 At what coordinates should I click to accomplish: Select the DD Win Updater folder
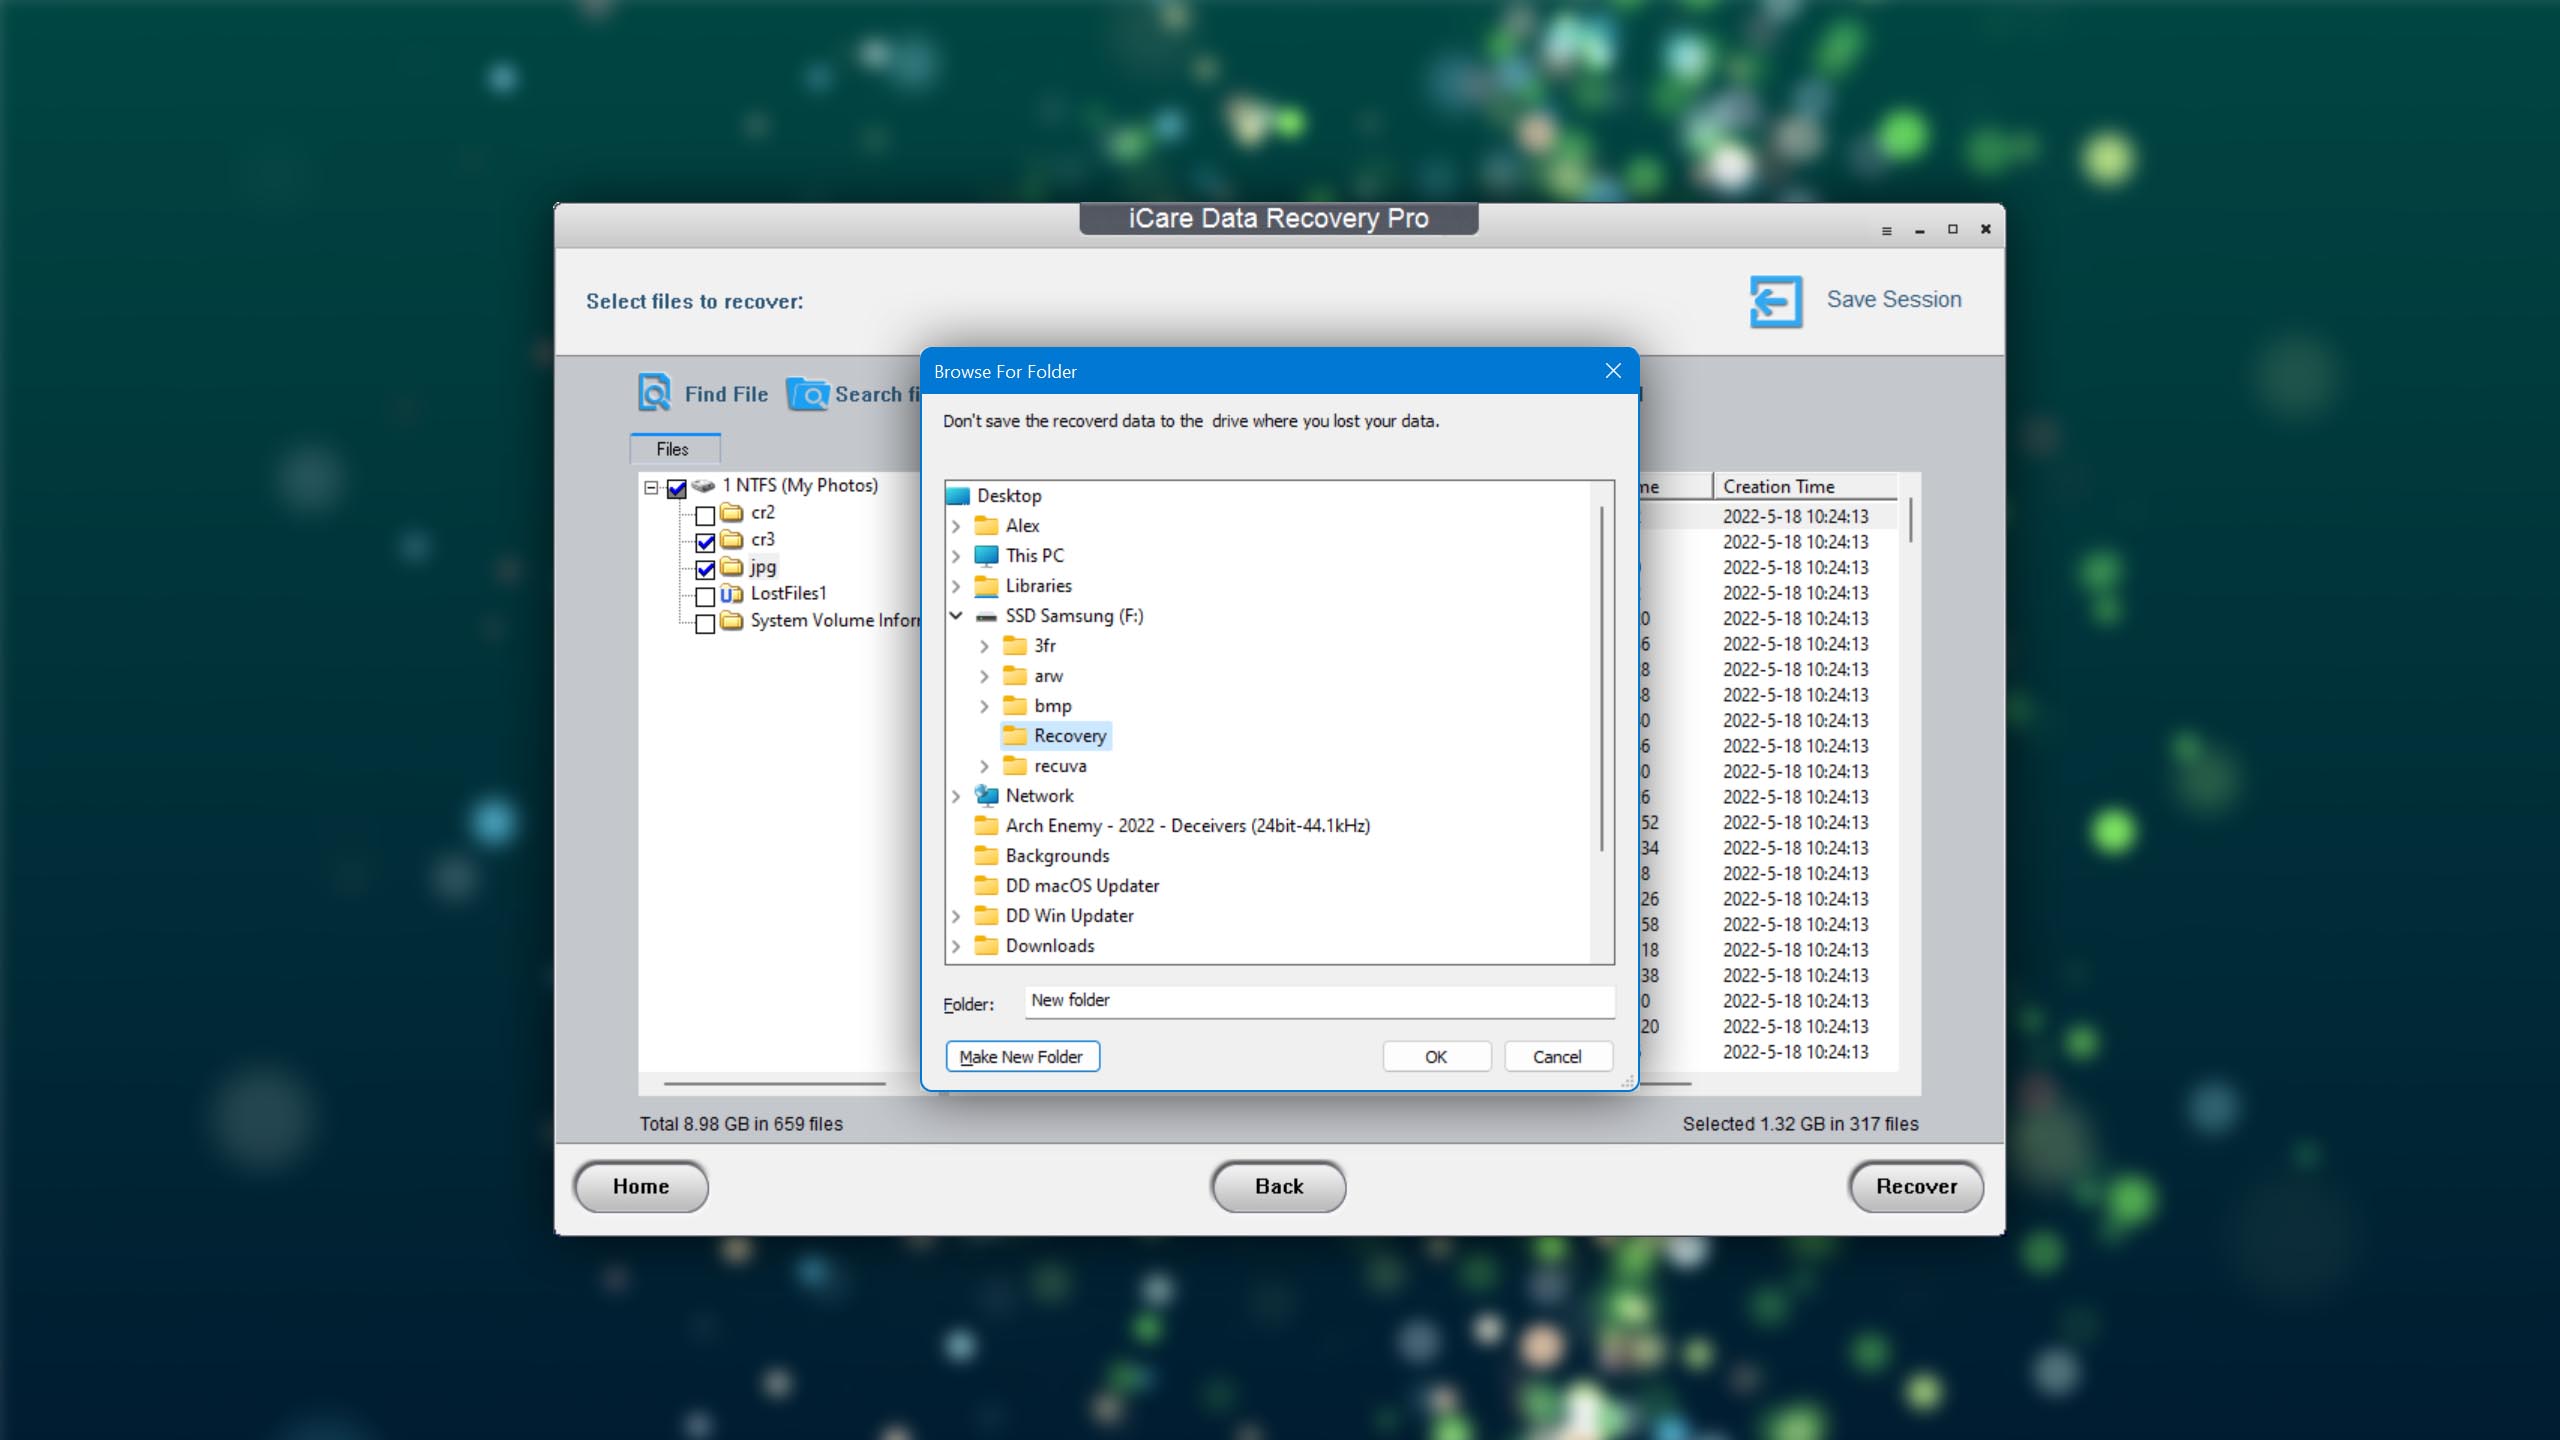point(1069,916)
